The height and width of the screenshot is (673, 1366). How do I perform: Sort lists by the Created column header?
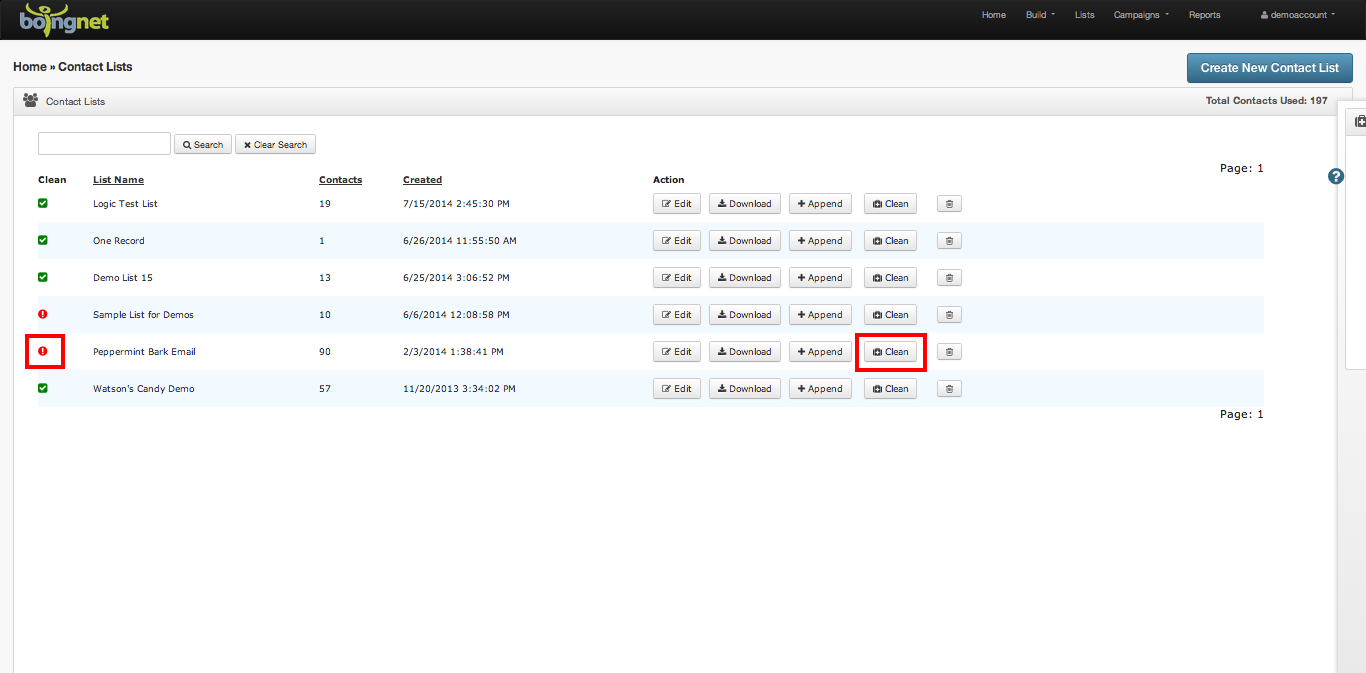click(422, 179)
